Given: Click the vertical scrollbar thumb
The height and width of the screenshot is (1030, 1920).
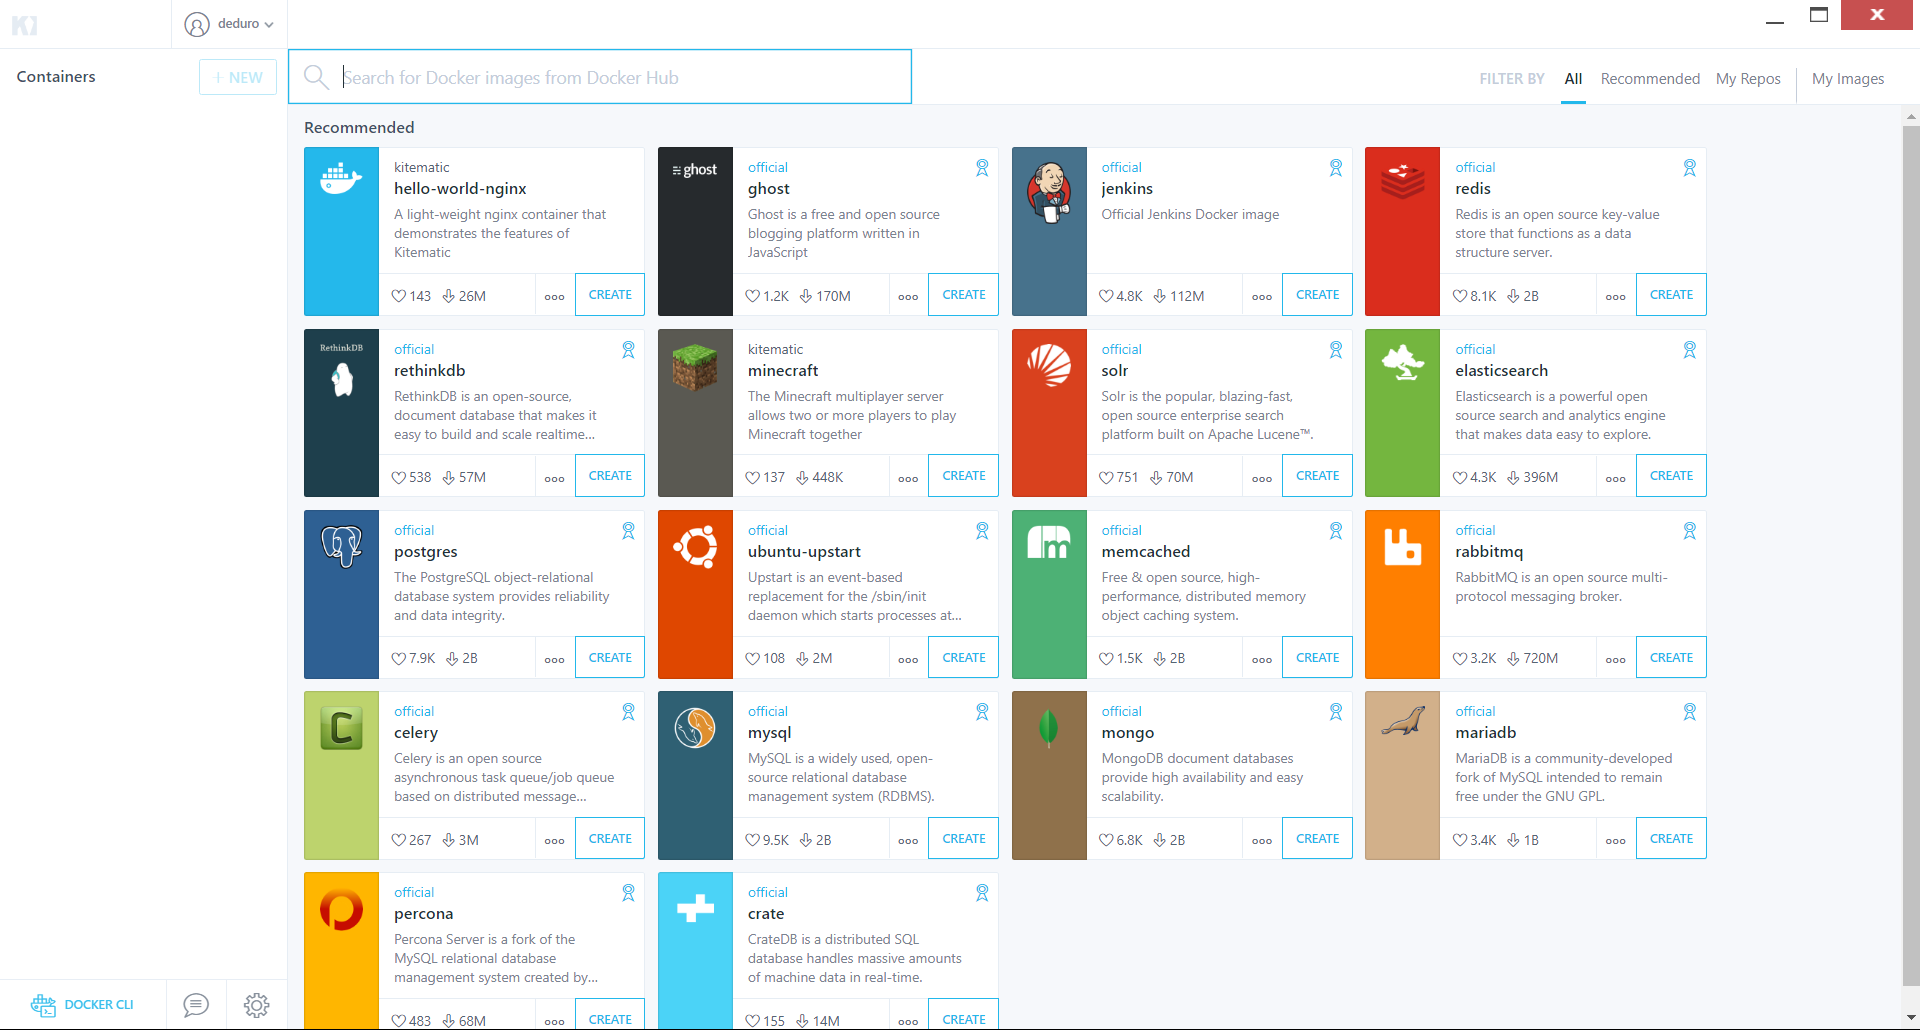Looking at the screenshot, I should tap(1911, 555).
